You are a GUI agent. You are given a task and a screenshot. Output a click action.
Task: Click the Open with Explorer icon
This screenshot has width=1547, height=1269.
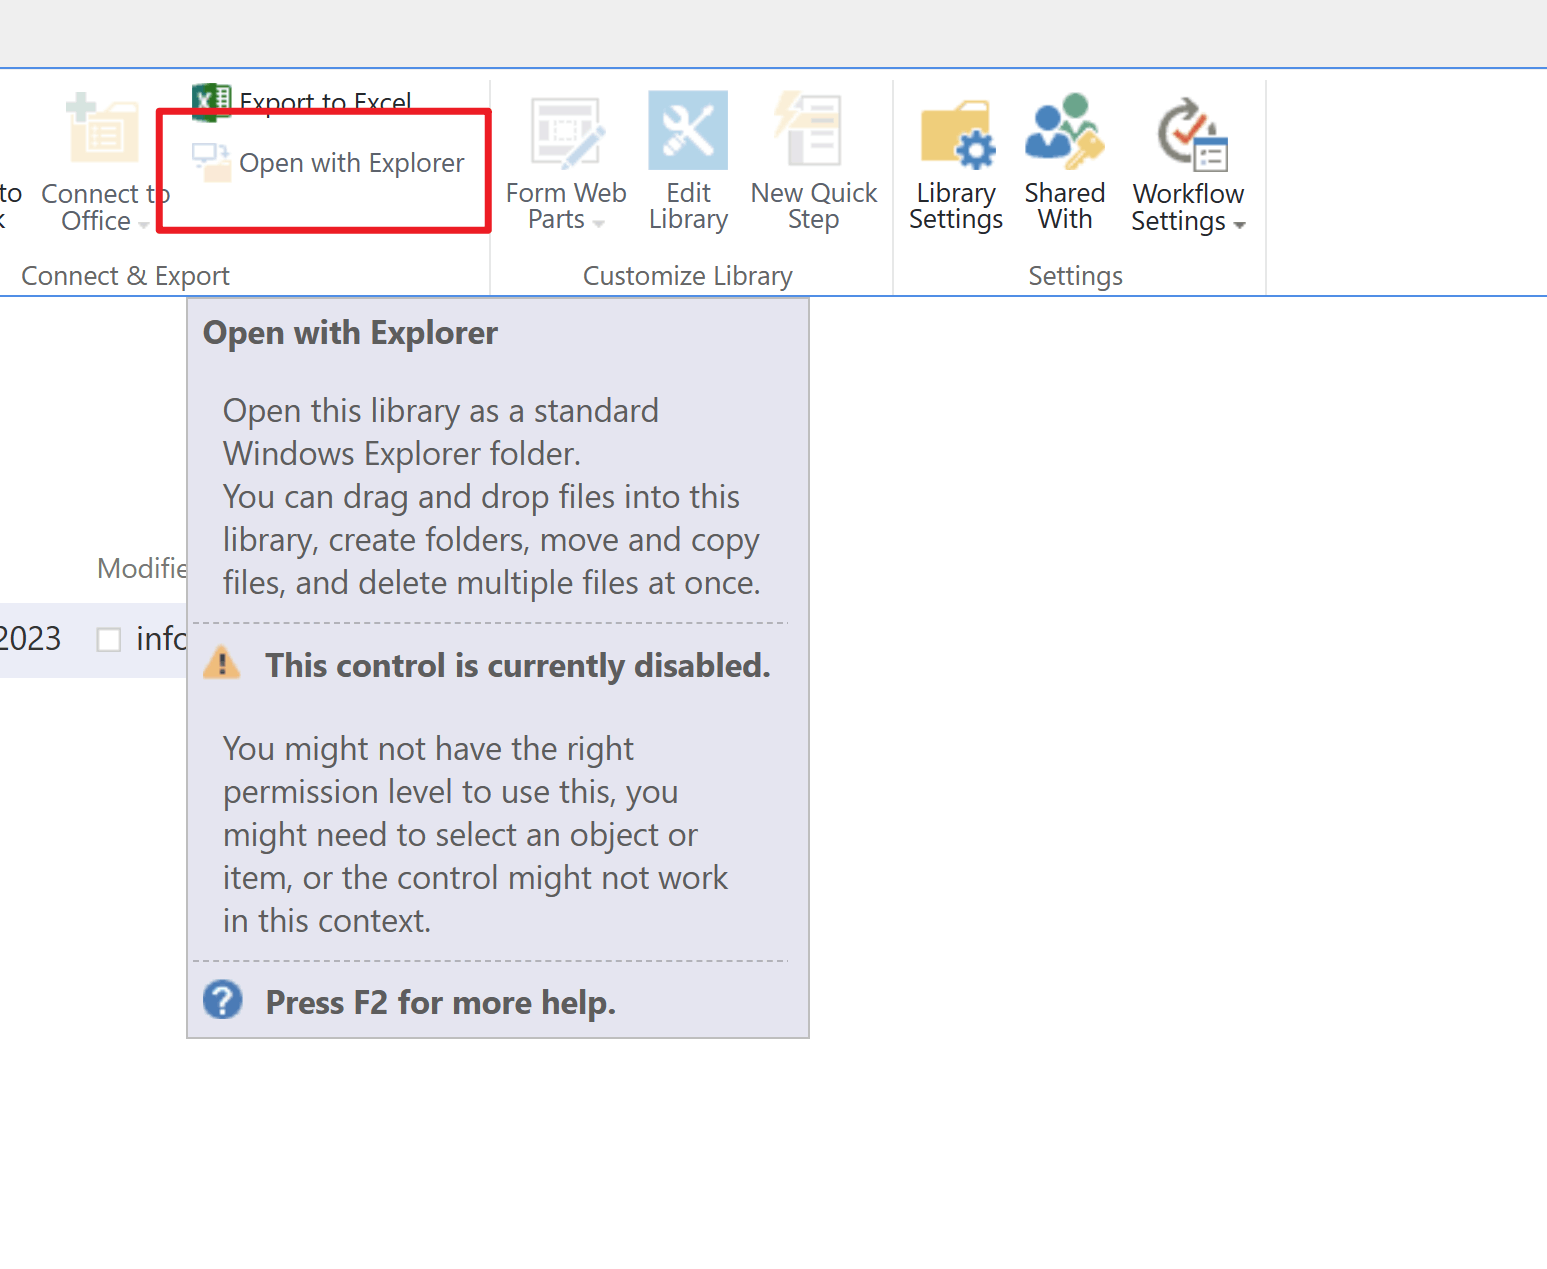click(x=211, y=162)
